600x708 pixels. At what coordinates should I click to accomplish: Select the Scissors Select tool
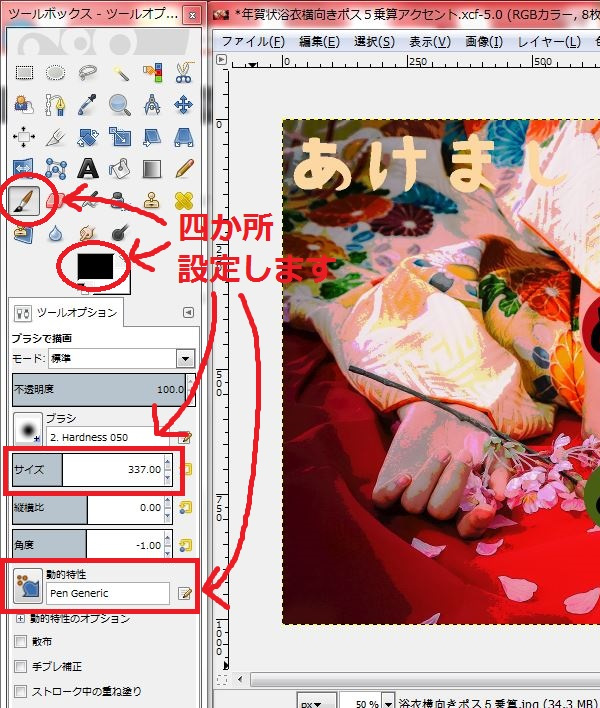(184, 72)
